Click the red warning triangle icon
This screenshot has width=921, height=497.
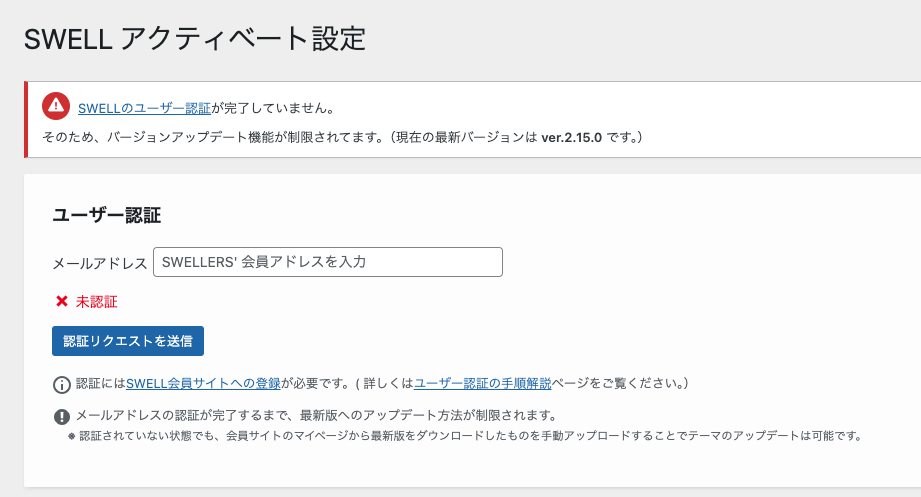[x=56, y=106]
